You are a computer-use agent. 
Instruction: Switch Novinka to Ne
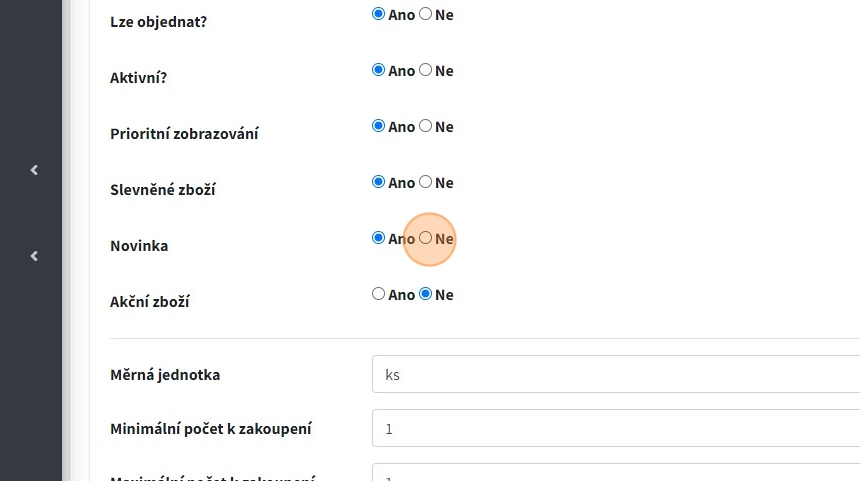(x=426, y=239)
